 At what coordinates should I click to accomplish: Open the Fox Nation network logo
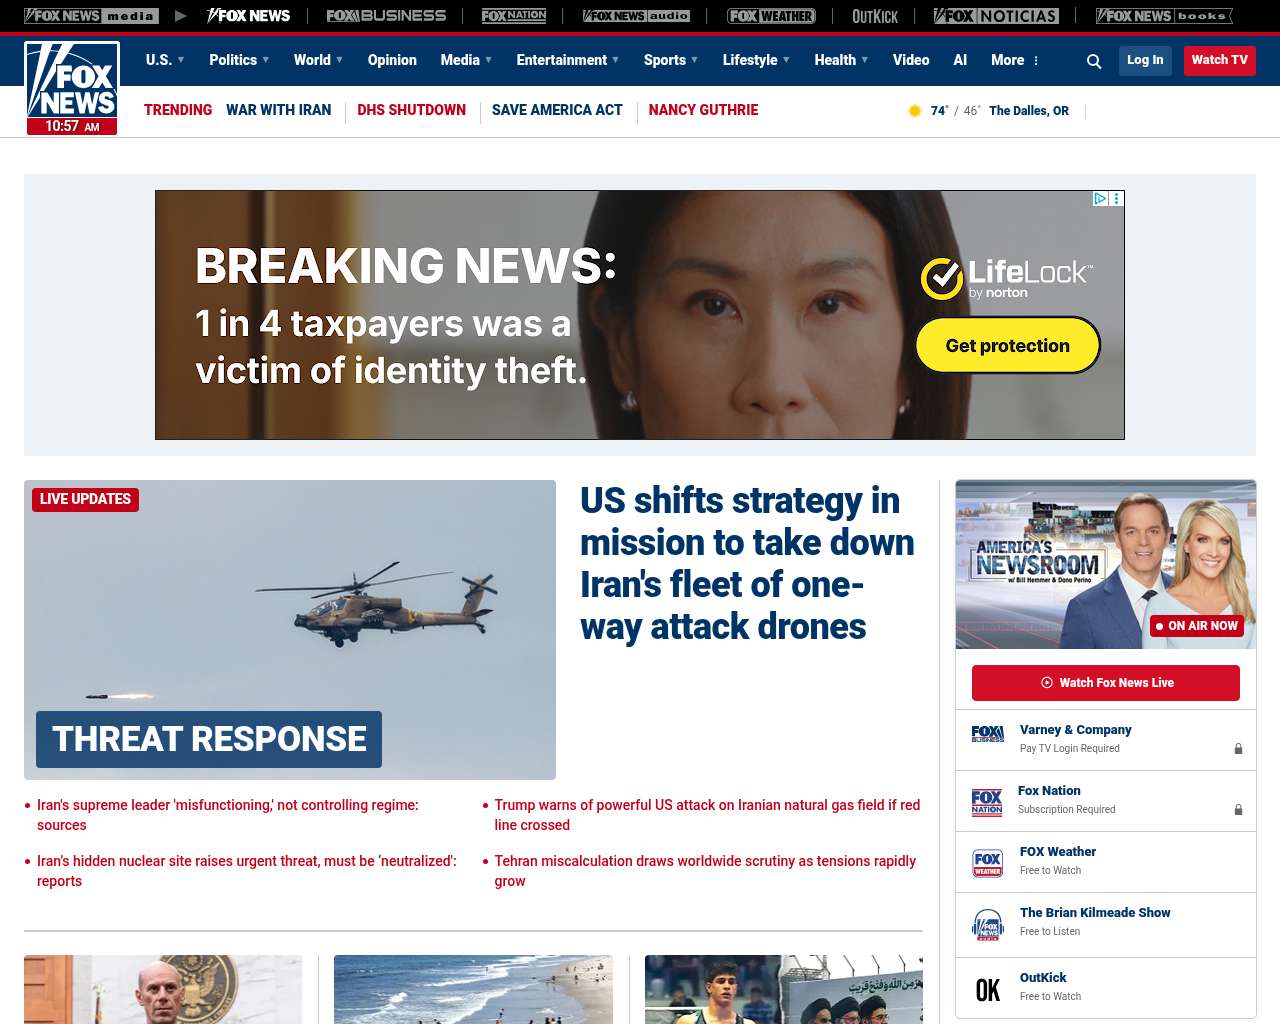coord(514,16)
